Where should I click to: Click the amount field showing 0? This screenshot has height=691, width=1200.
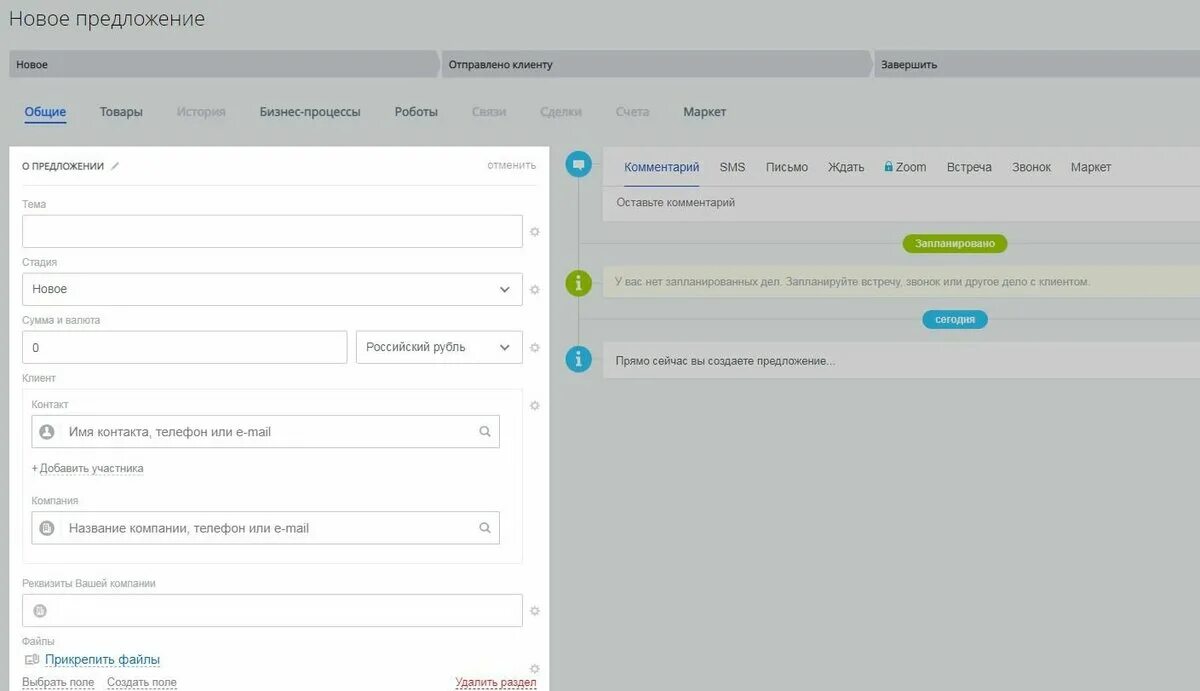184,347
